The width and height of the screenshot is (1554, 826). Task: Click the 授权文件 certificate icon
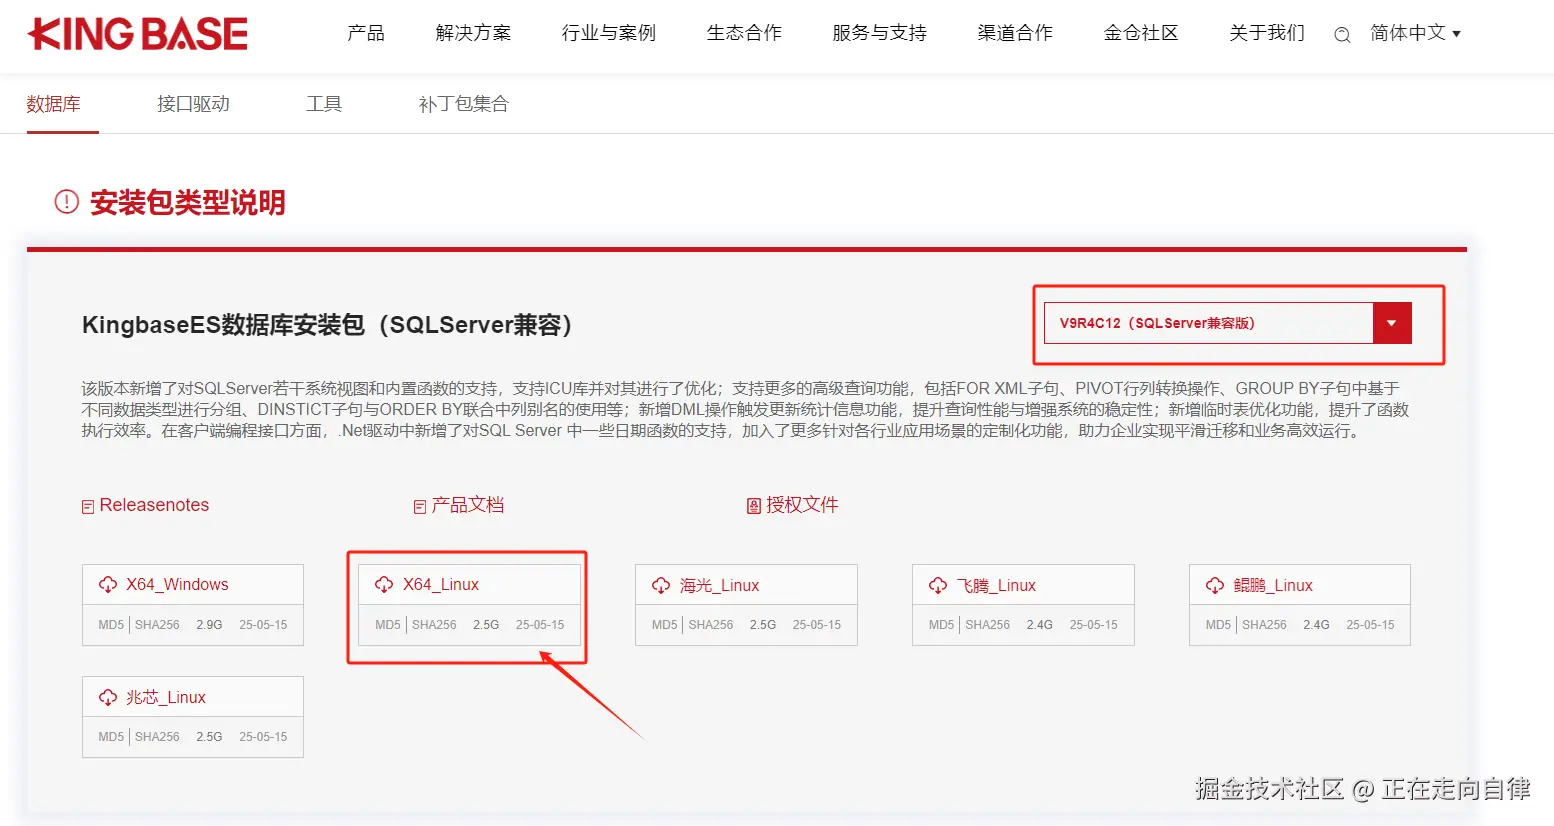pos(754,507)
